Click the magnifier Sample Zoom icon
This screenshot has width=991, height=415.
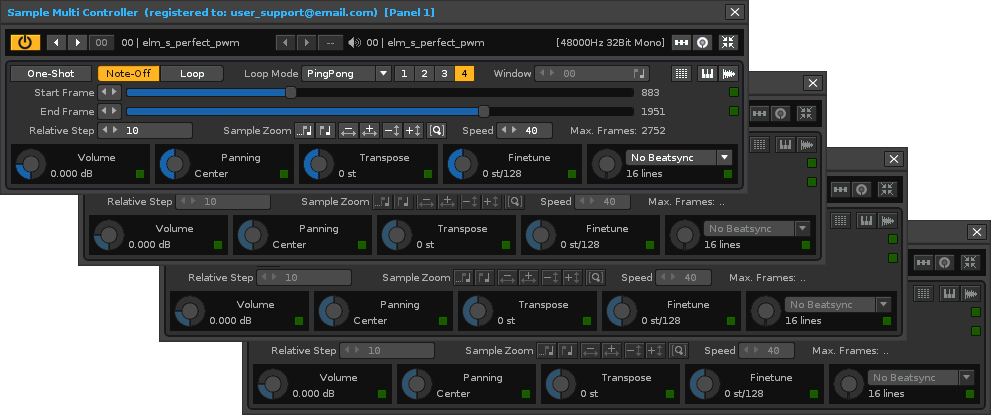tap(436, 131)
